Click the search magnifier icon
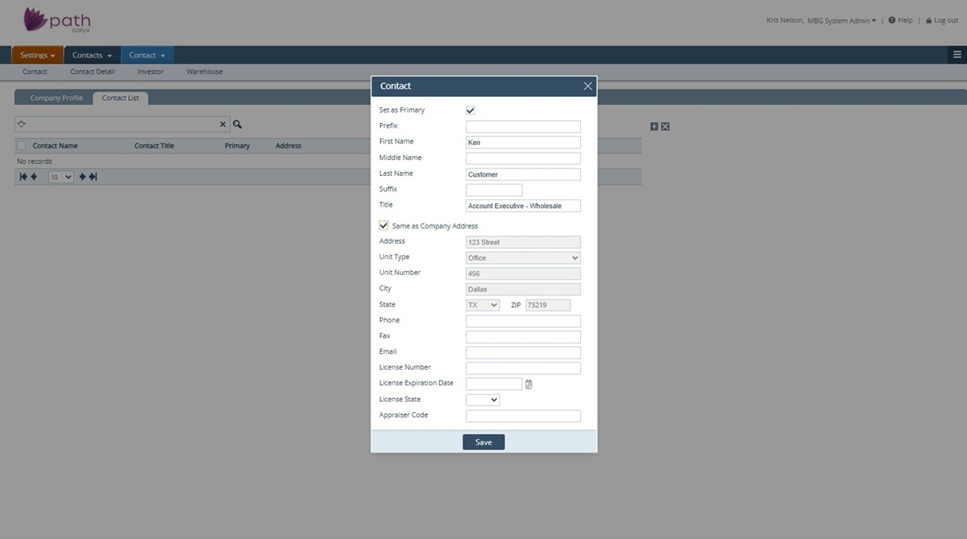This screenshot has height=539, width=967. point(238,124)
